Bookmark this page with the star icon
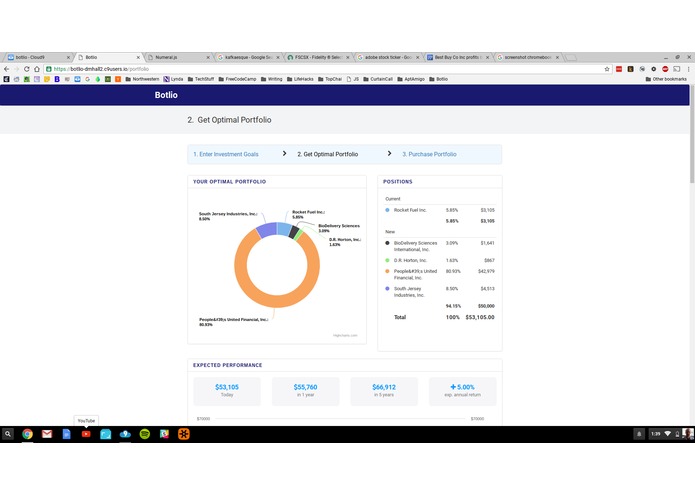Screen dimensions: 695x494 click(x=607, y=69)
